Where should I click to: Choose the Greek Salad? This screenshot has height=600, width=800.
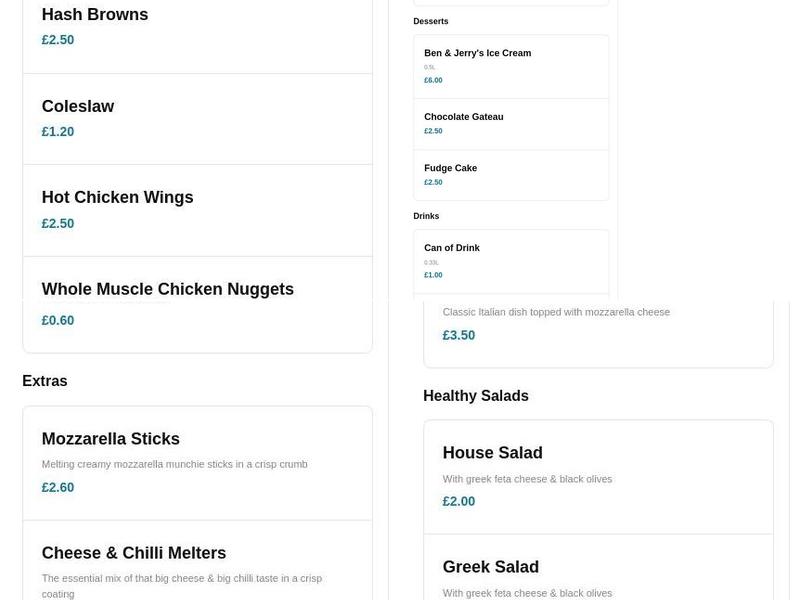click(x=490, y=567)
